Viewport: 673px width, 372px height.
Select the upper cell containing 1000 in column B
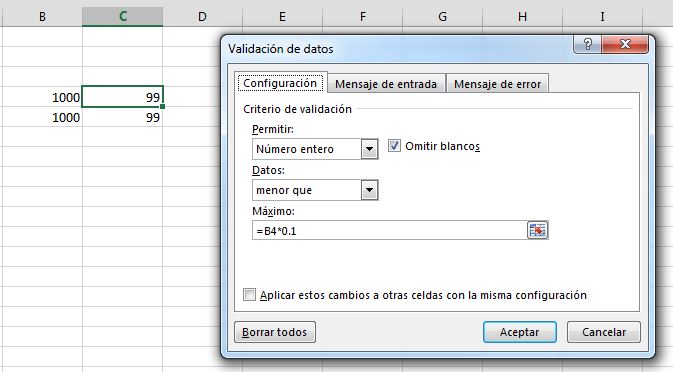tap(42, 97)
